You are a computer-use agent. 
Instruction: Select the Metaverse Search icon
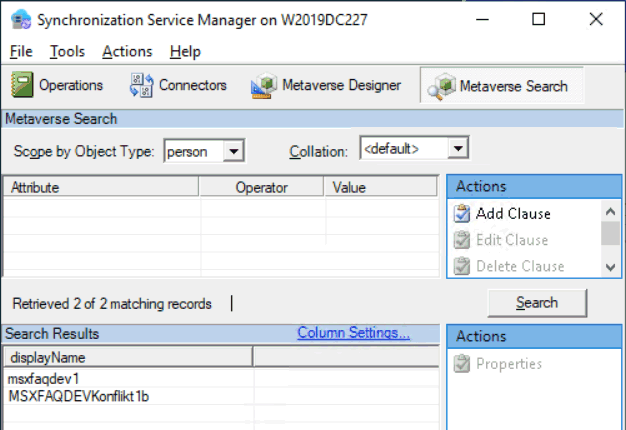click(x=441, y=87)
